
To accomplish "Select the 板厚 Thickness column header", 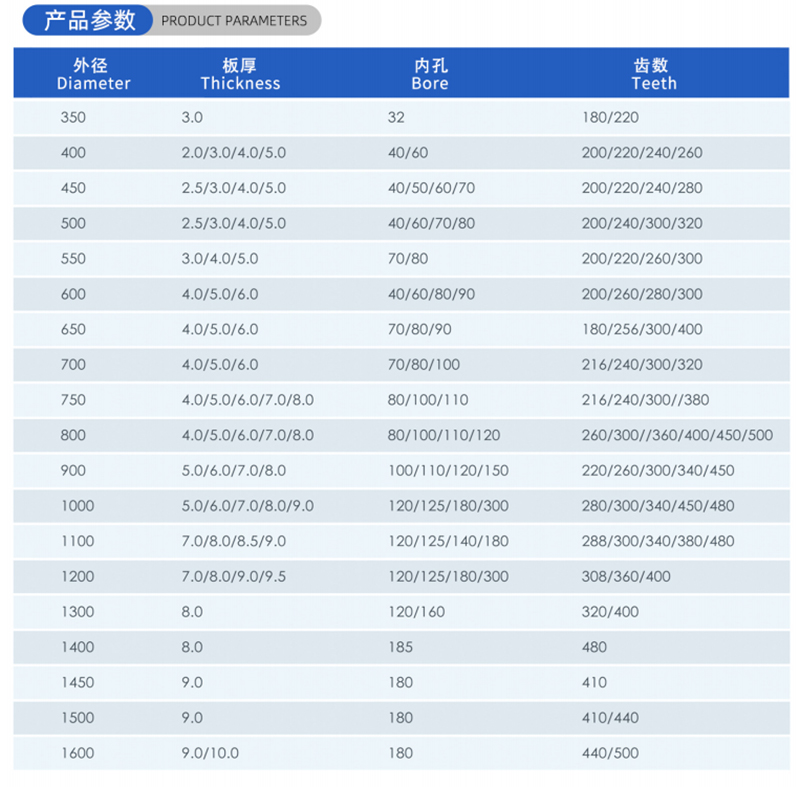I will click(240, 73).
